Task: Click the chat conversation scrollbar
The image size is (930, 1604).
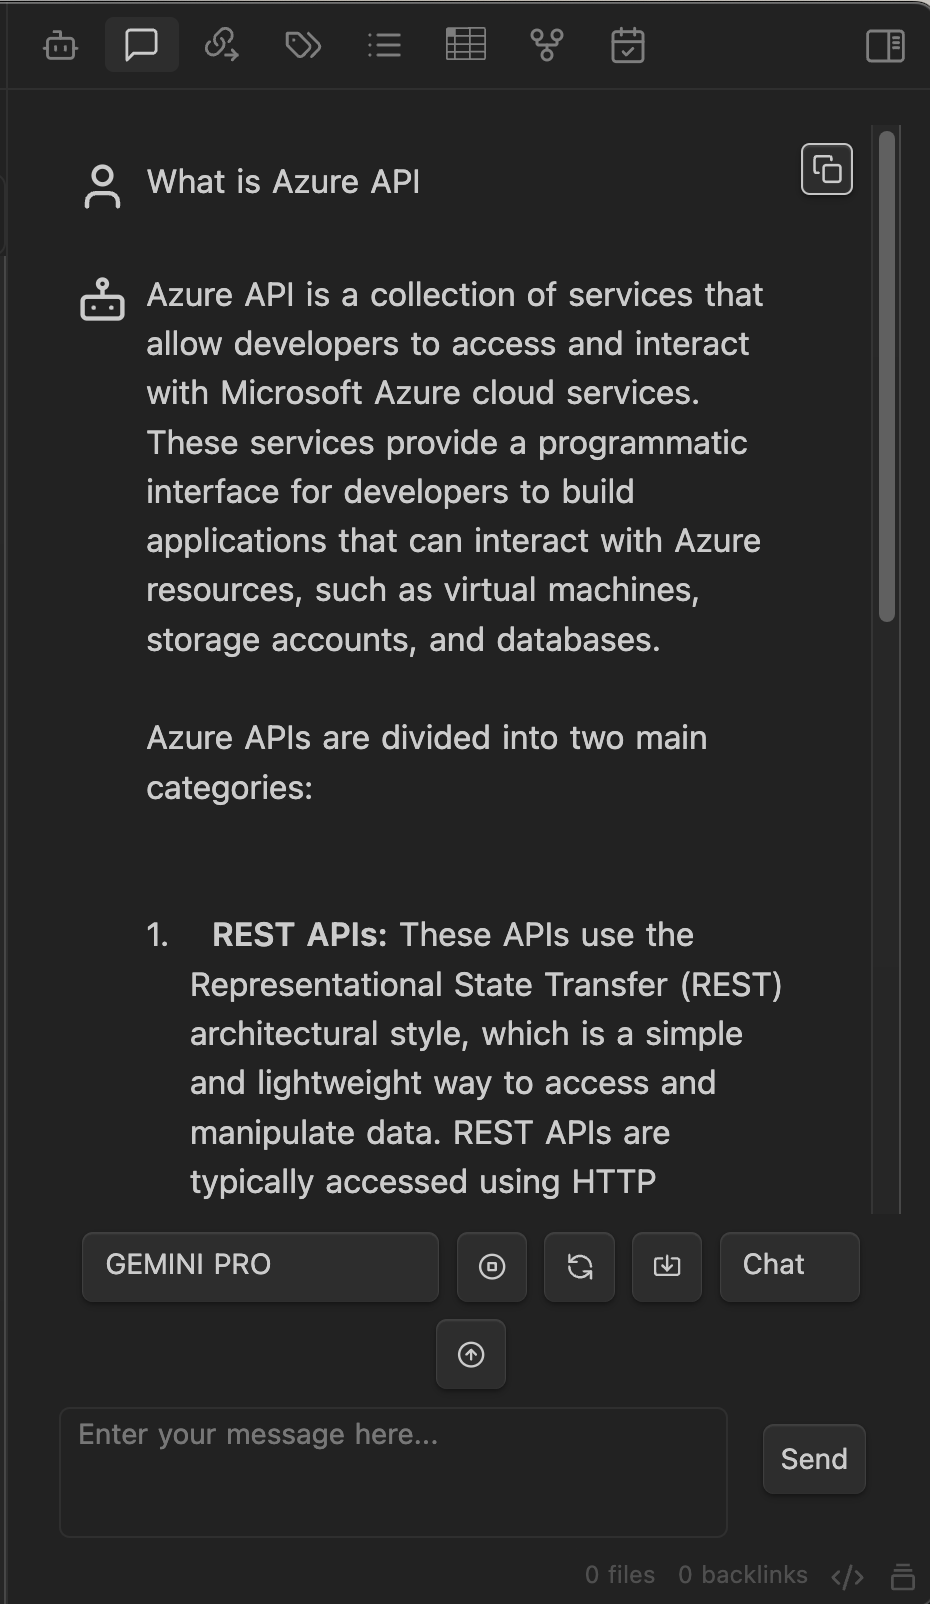Action: [x=887, y=377]
